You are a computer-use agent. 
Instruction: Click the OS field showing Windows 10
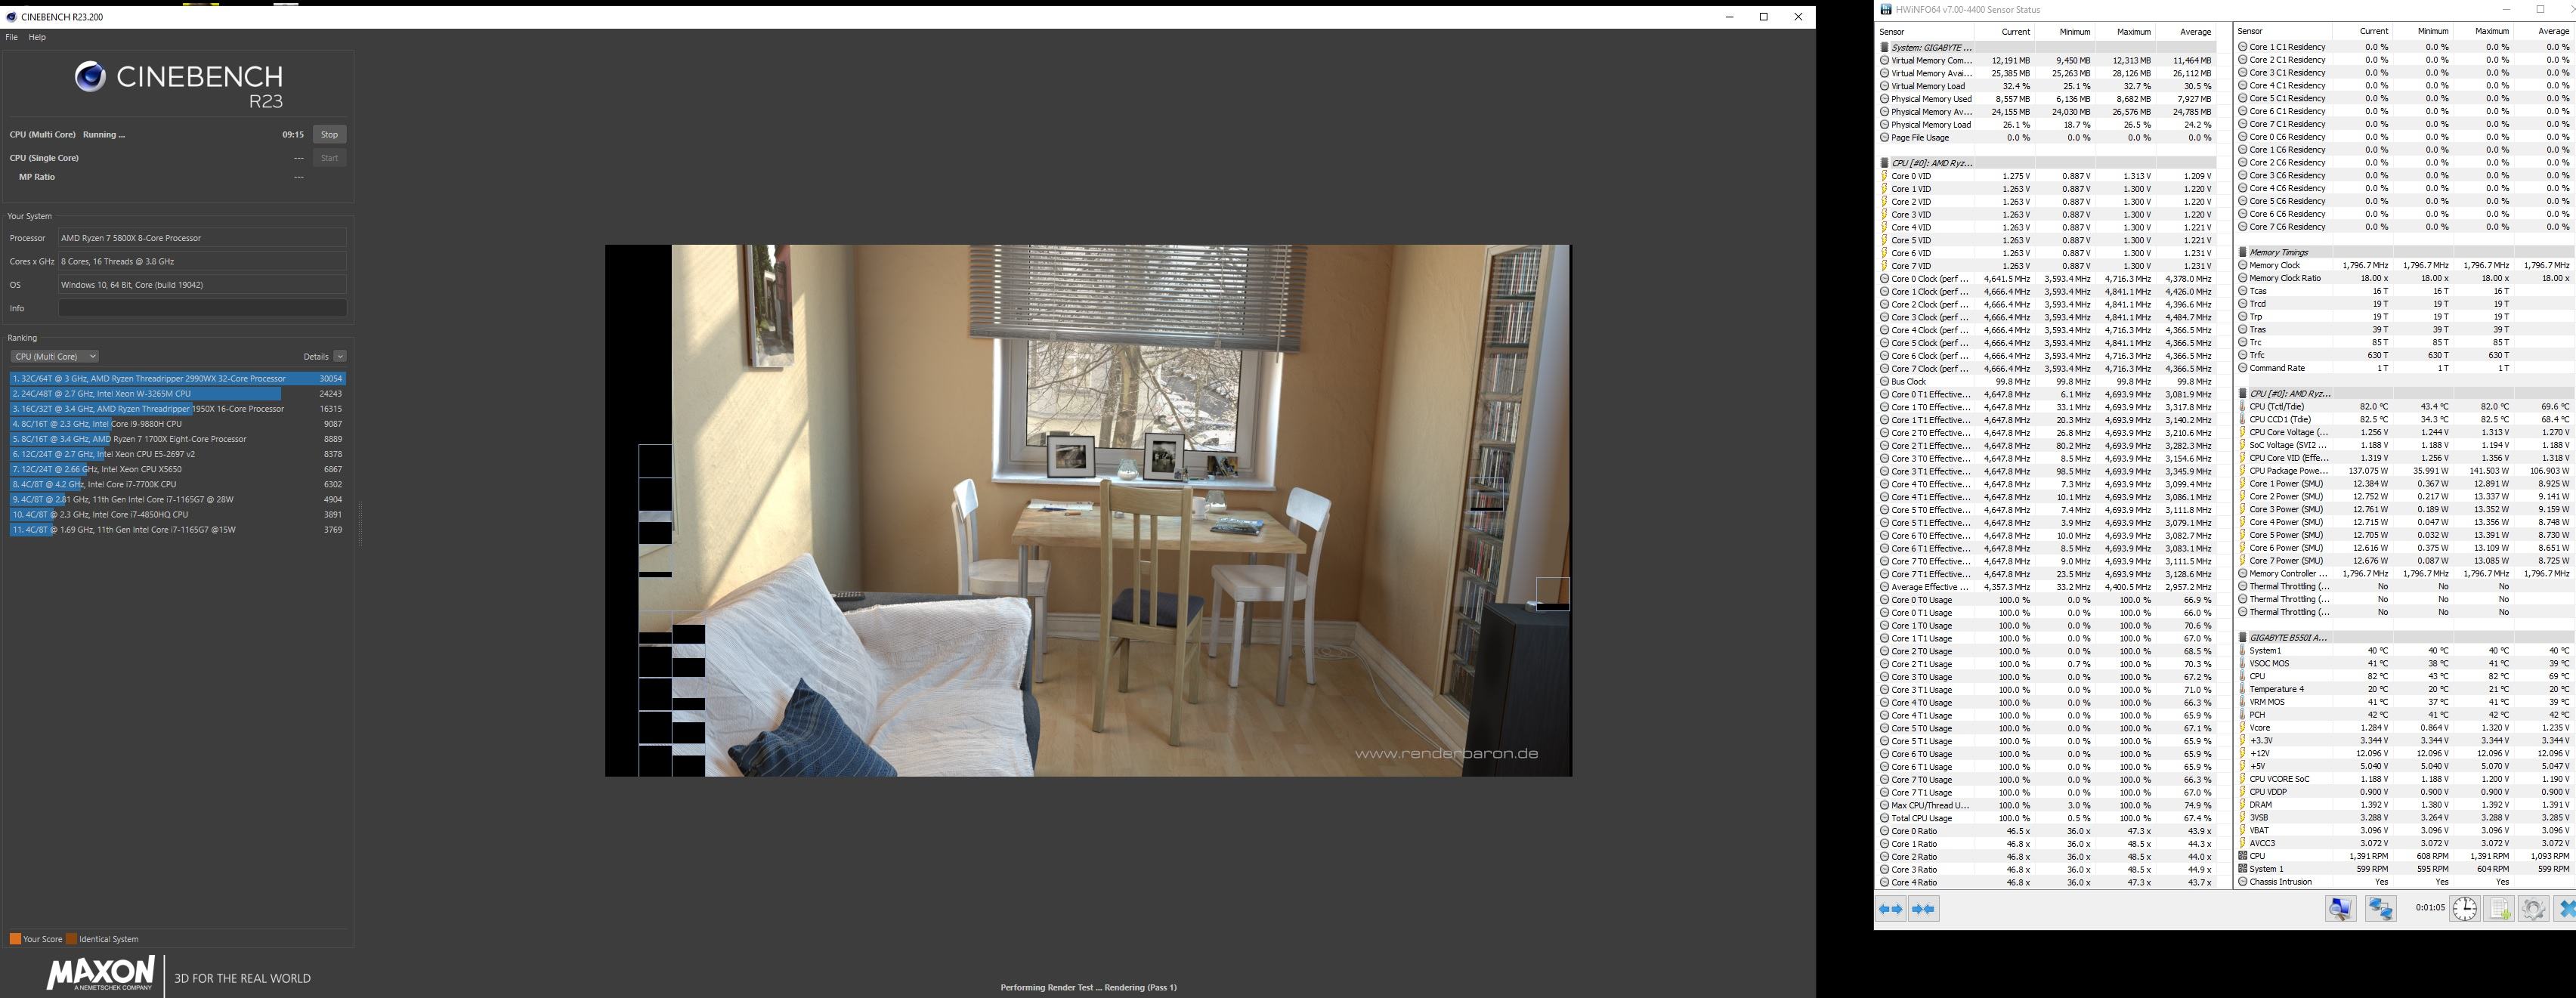(x=202, y=285)
